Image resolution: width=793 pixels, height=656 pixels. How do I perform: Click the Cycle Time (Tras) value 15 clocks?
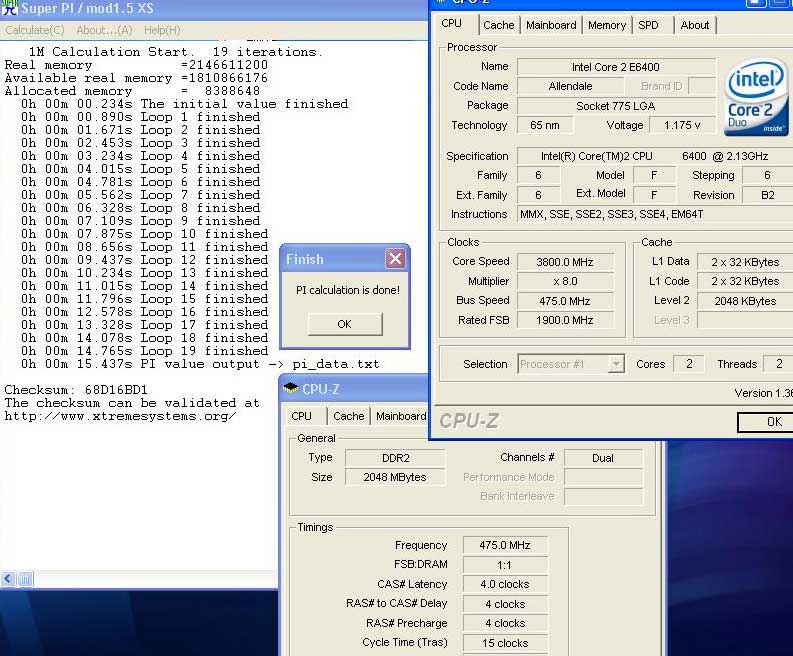click(x=505, y=643)
